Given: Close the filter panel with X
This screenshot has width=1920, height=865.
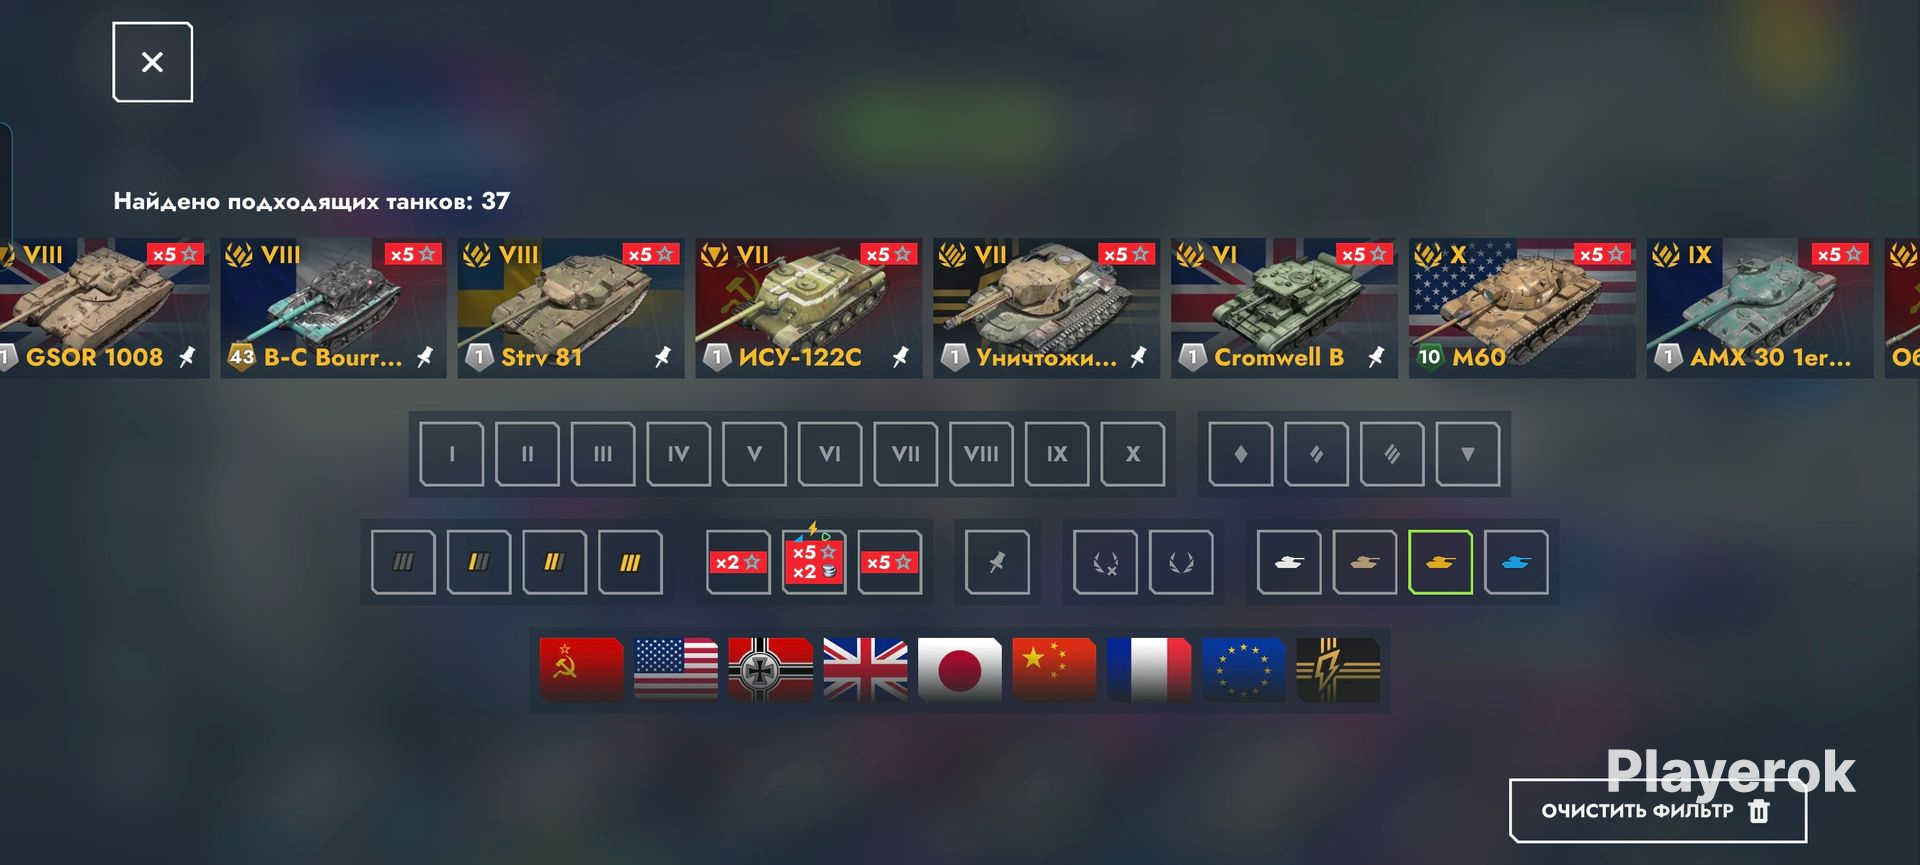Looking at the screenshot, I should pyautogui.click(x=152, y=62).
